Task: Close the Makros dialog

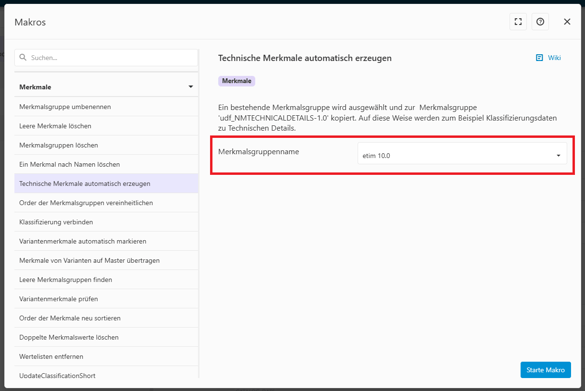Action: [x=567, y=22]
